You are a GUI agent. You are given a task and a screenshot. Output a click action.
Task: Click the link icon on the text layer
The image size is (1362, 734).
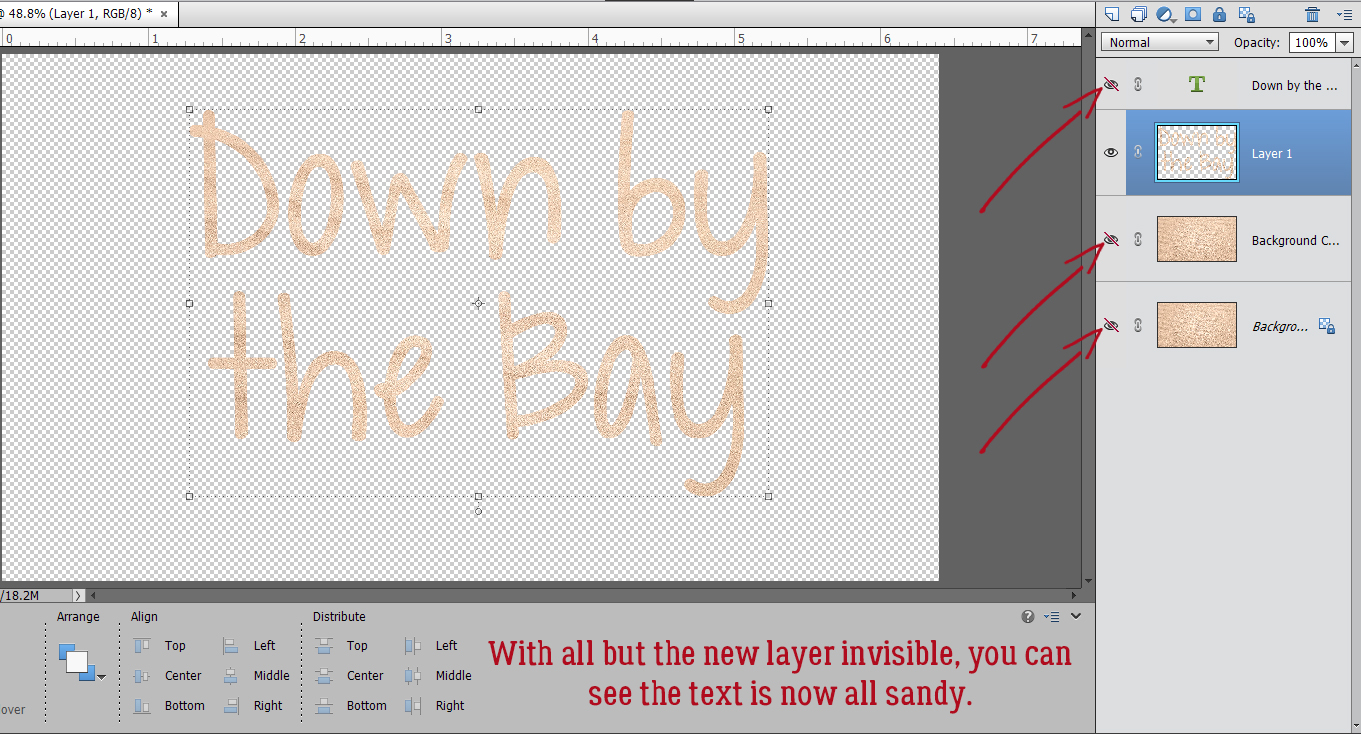coord(1137,85)
